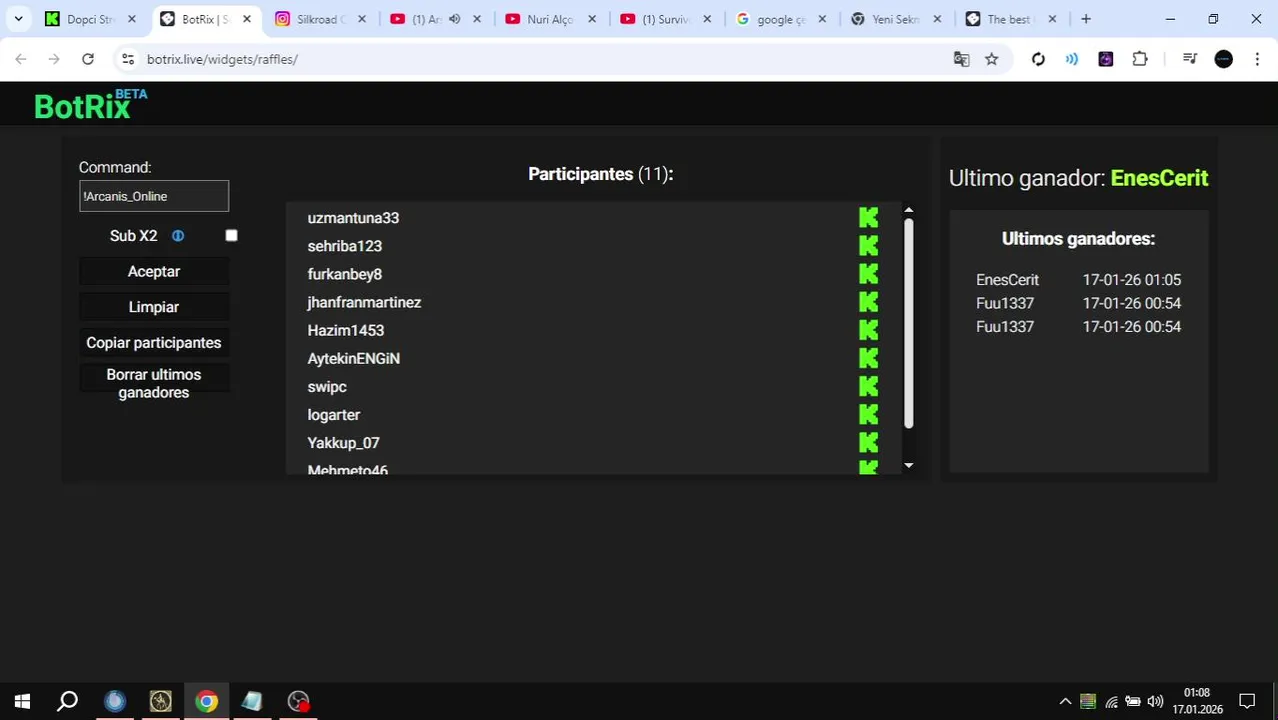
Task: Click the participants list scroll-down arrow
Action: [908, 465]
